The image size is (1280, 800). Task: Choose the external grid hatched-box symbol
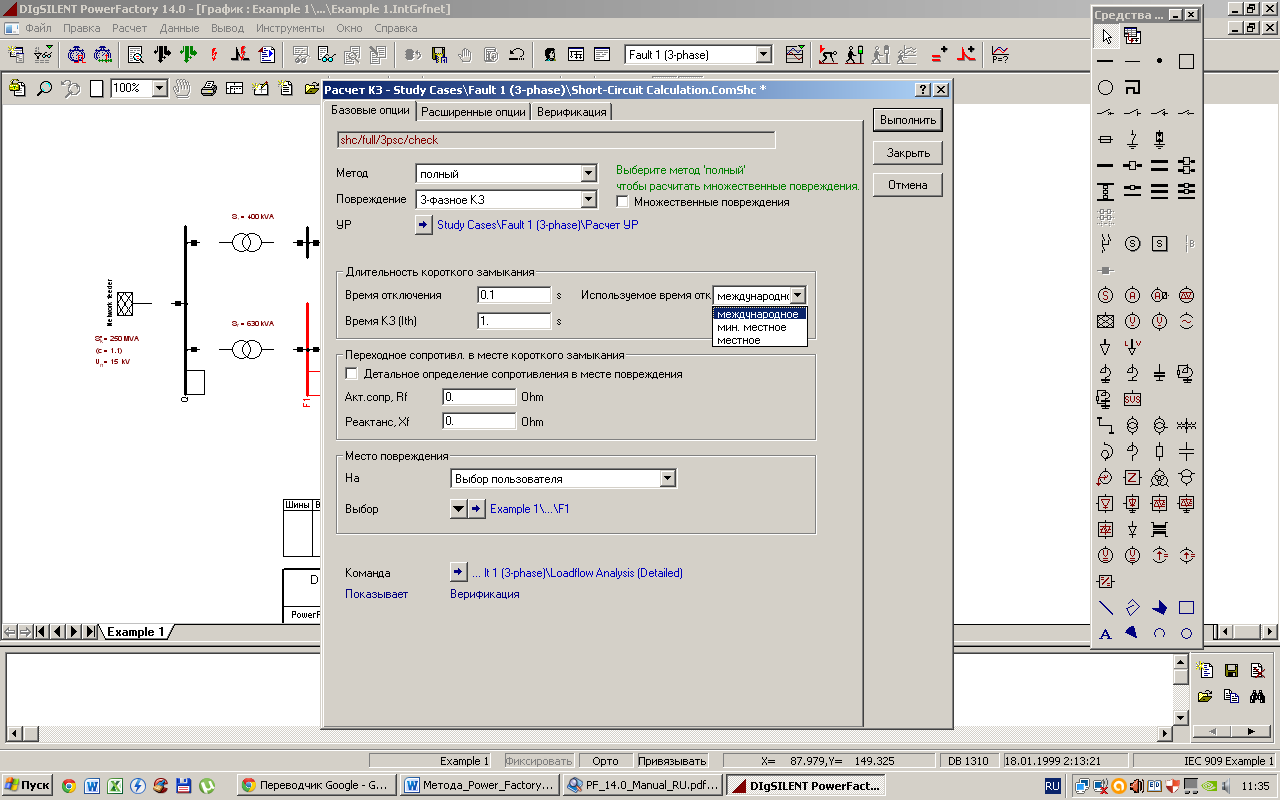pyautogui.click(x=1105, y=321)
